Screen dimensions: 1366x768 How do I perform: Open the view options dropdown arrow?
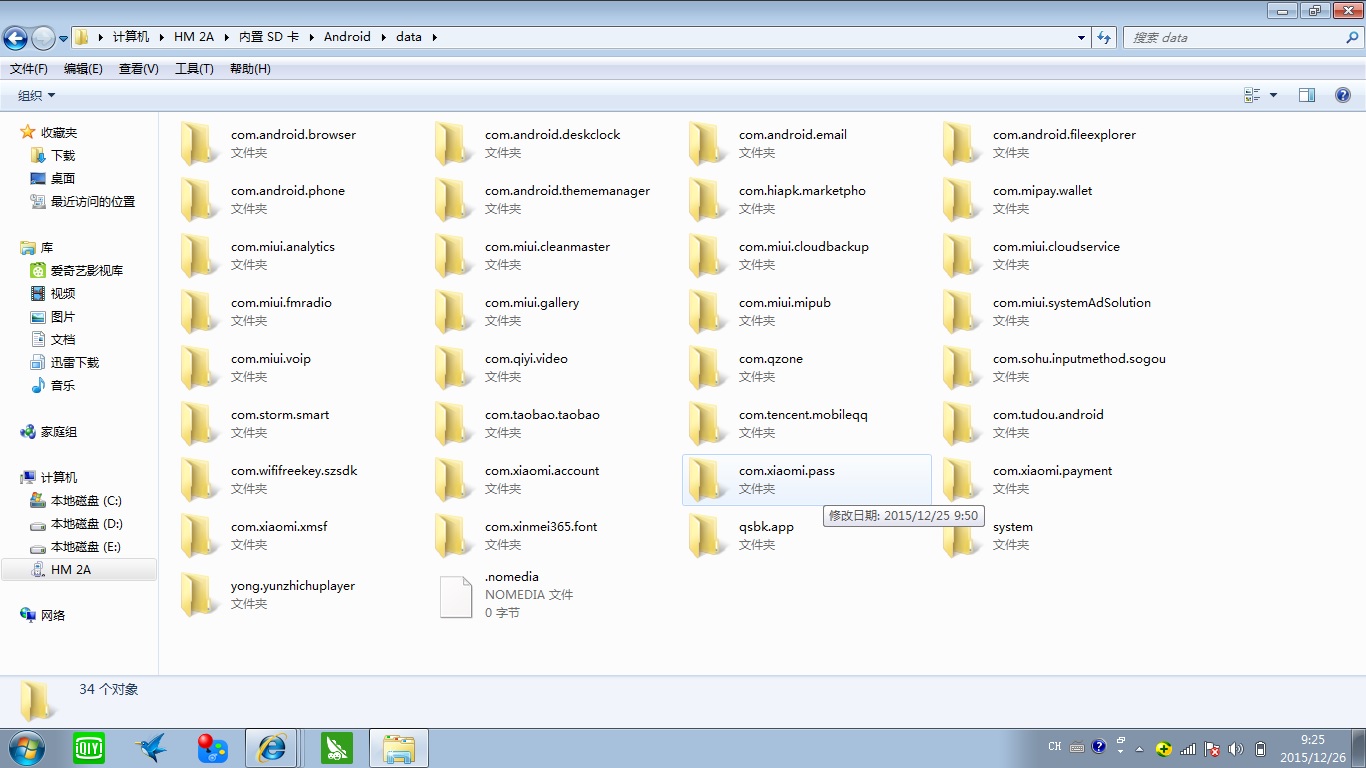(x=1273, y=95)
